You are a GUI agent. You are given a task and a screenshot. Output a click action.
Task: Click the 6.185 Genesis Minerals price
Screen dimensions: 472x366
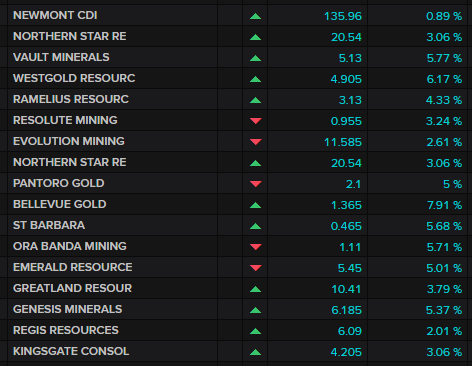[x=346, y=310]
